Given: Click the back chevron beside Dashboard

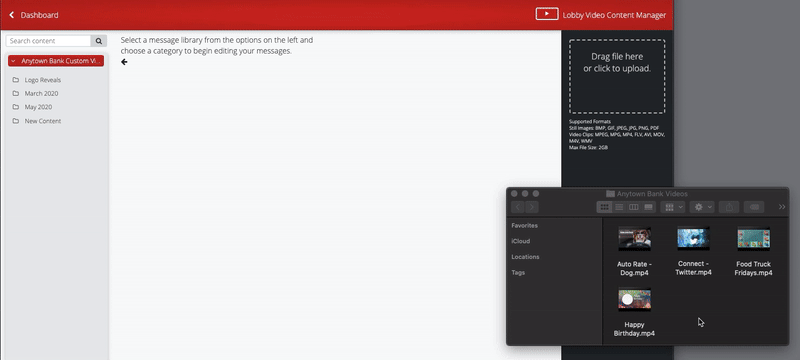Looking at the screenshot, I should [x=12, y=15].
